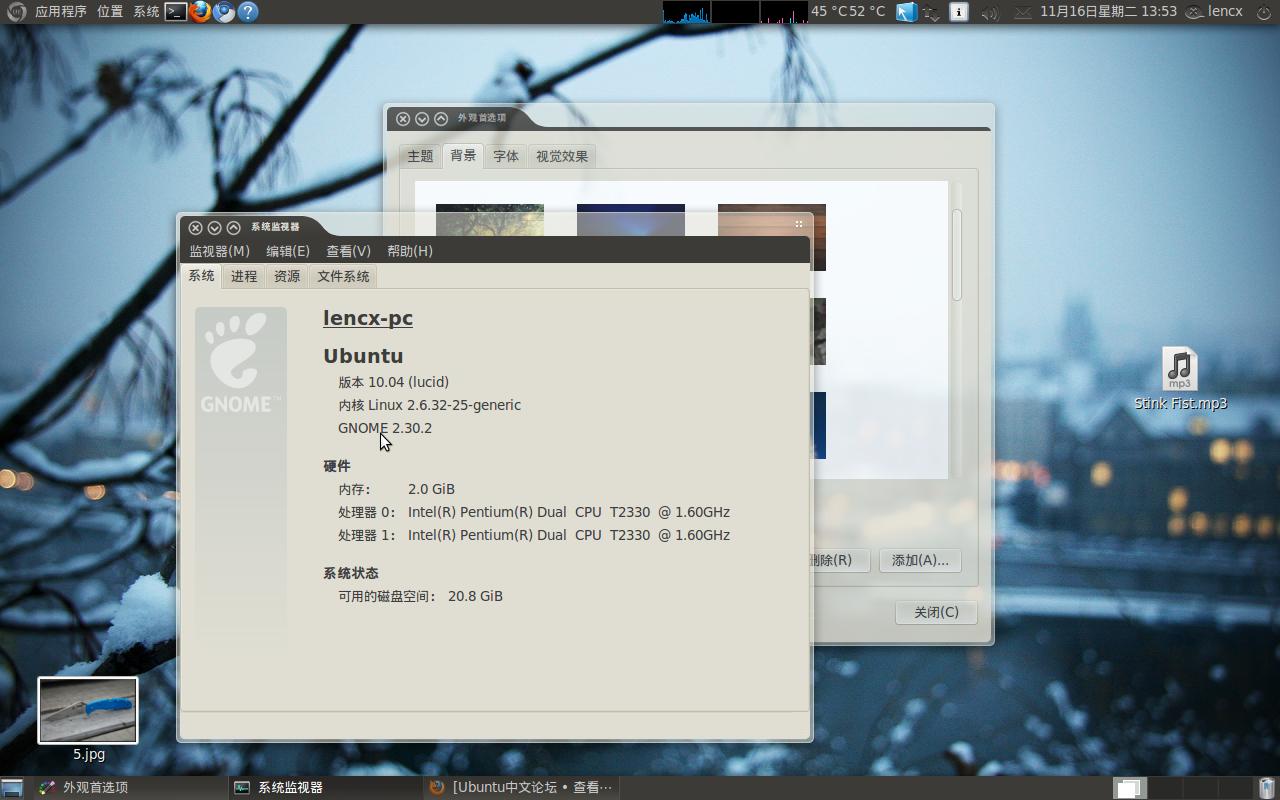Open 应用程序 applications menu

(x=61, y=12)
